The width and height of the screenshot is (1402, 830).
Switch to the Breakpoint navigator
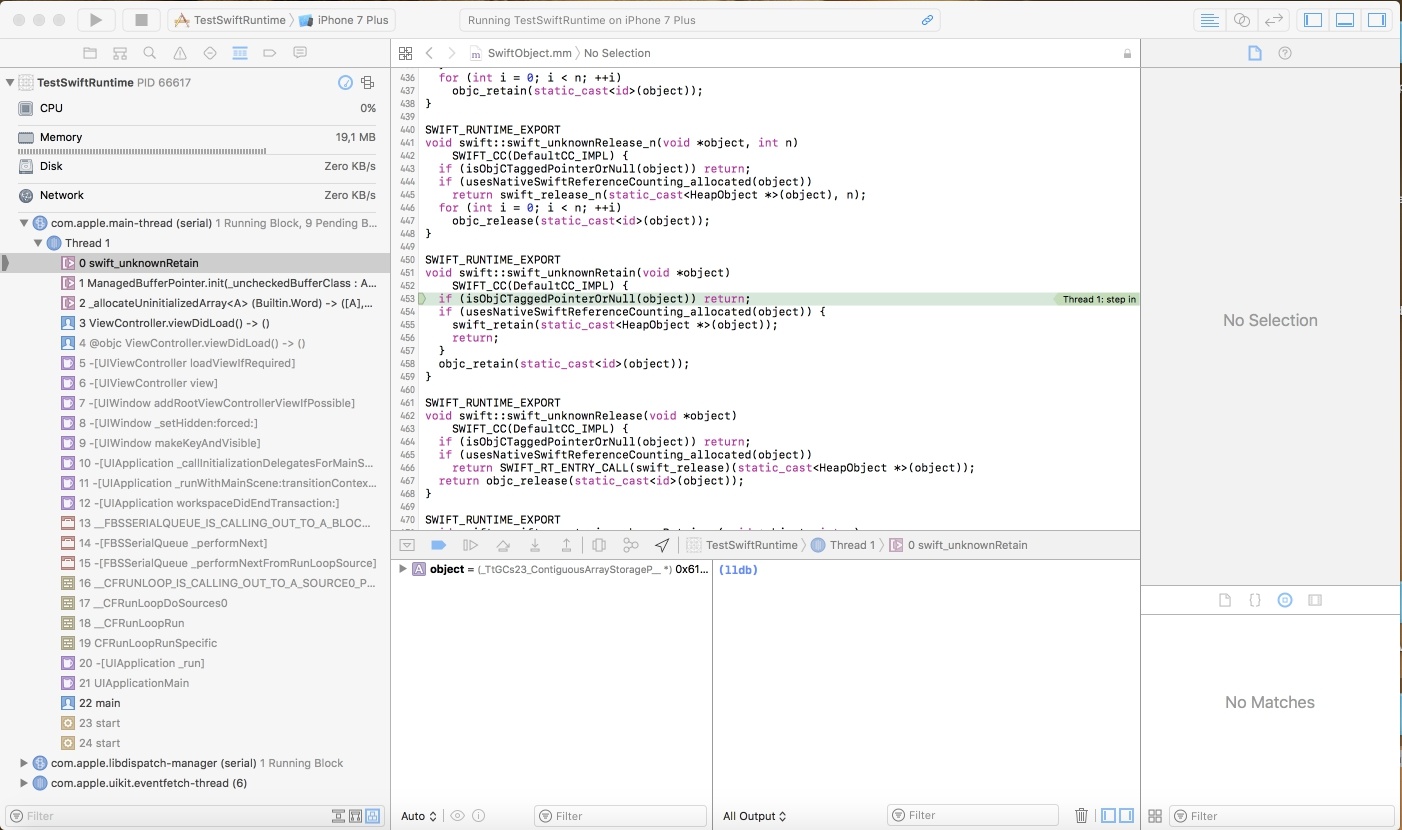[270, 53]
